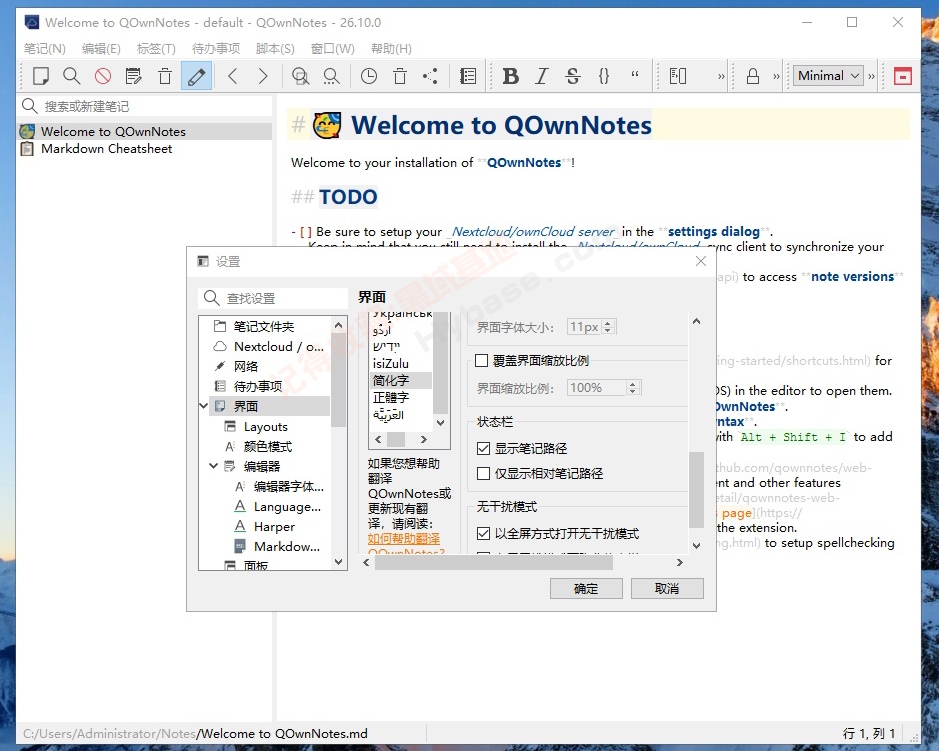The height and width of the screenshot is (751, 939).
Task: Collapse the 界面 tree node
Action: tap(204, 406)
